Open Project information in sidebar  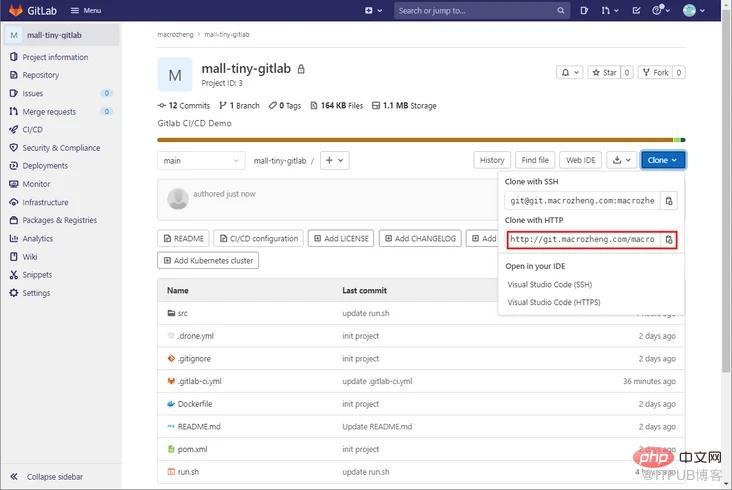[x=55, y=57]
